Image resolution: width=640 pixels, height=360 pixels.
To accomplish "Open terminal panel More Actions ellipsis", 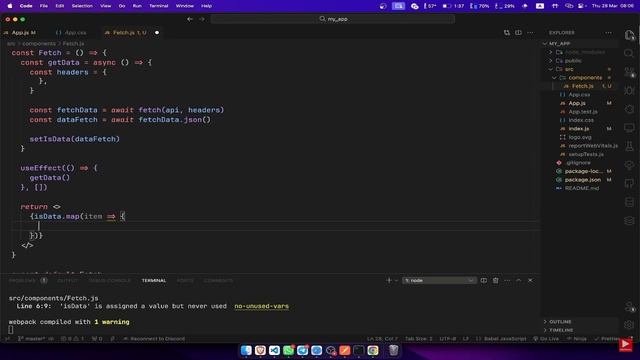I will [507, 280].
